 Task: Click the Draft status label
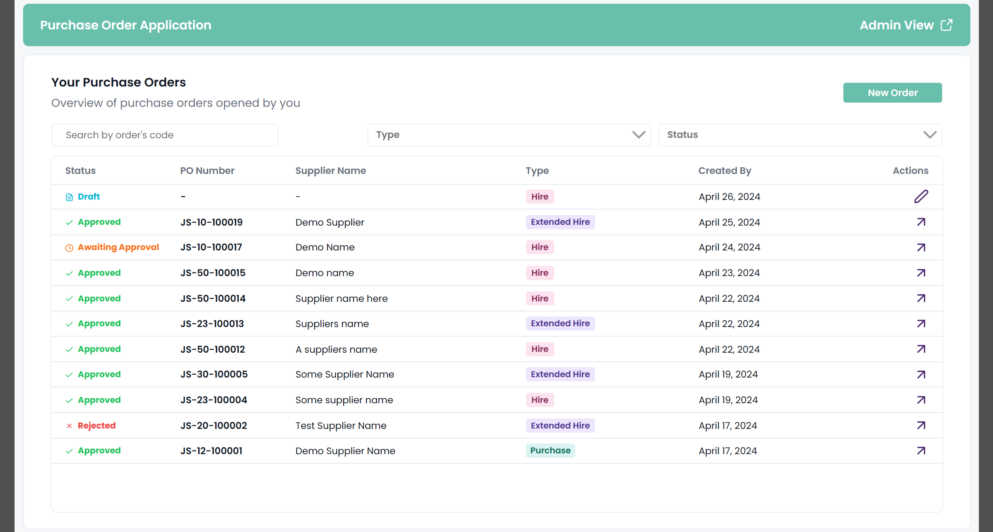click(89, 197)
